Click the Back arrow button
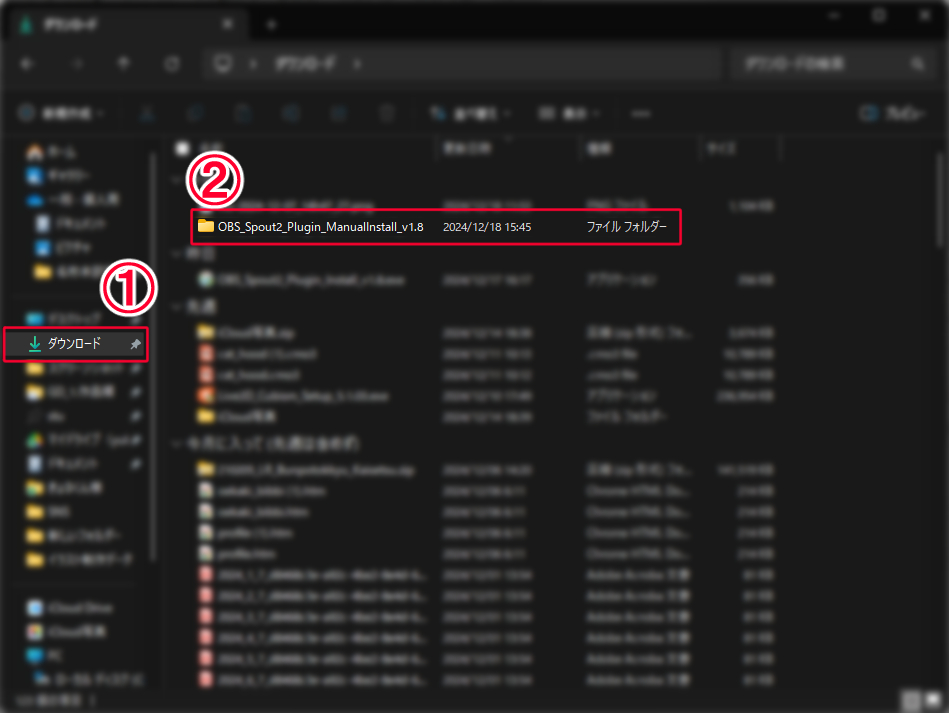This screenshot has width=949, height=713. pyautogui.click(x=27, y=64)
